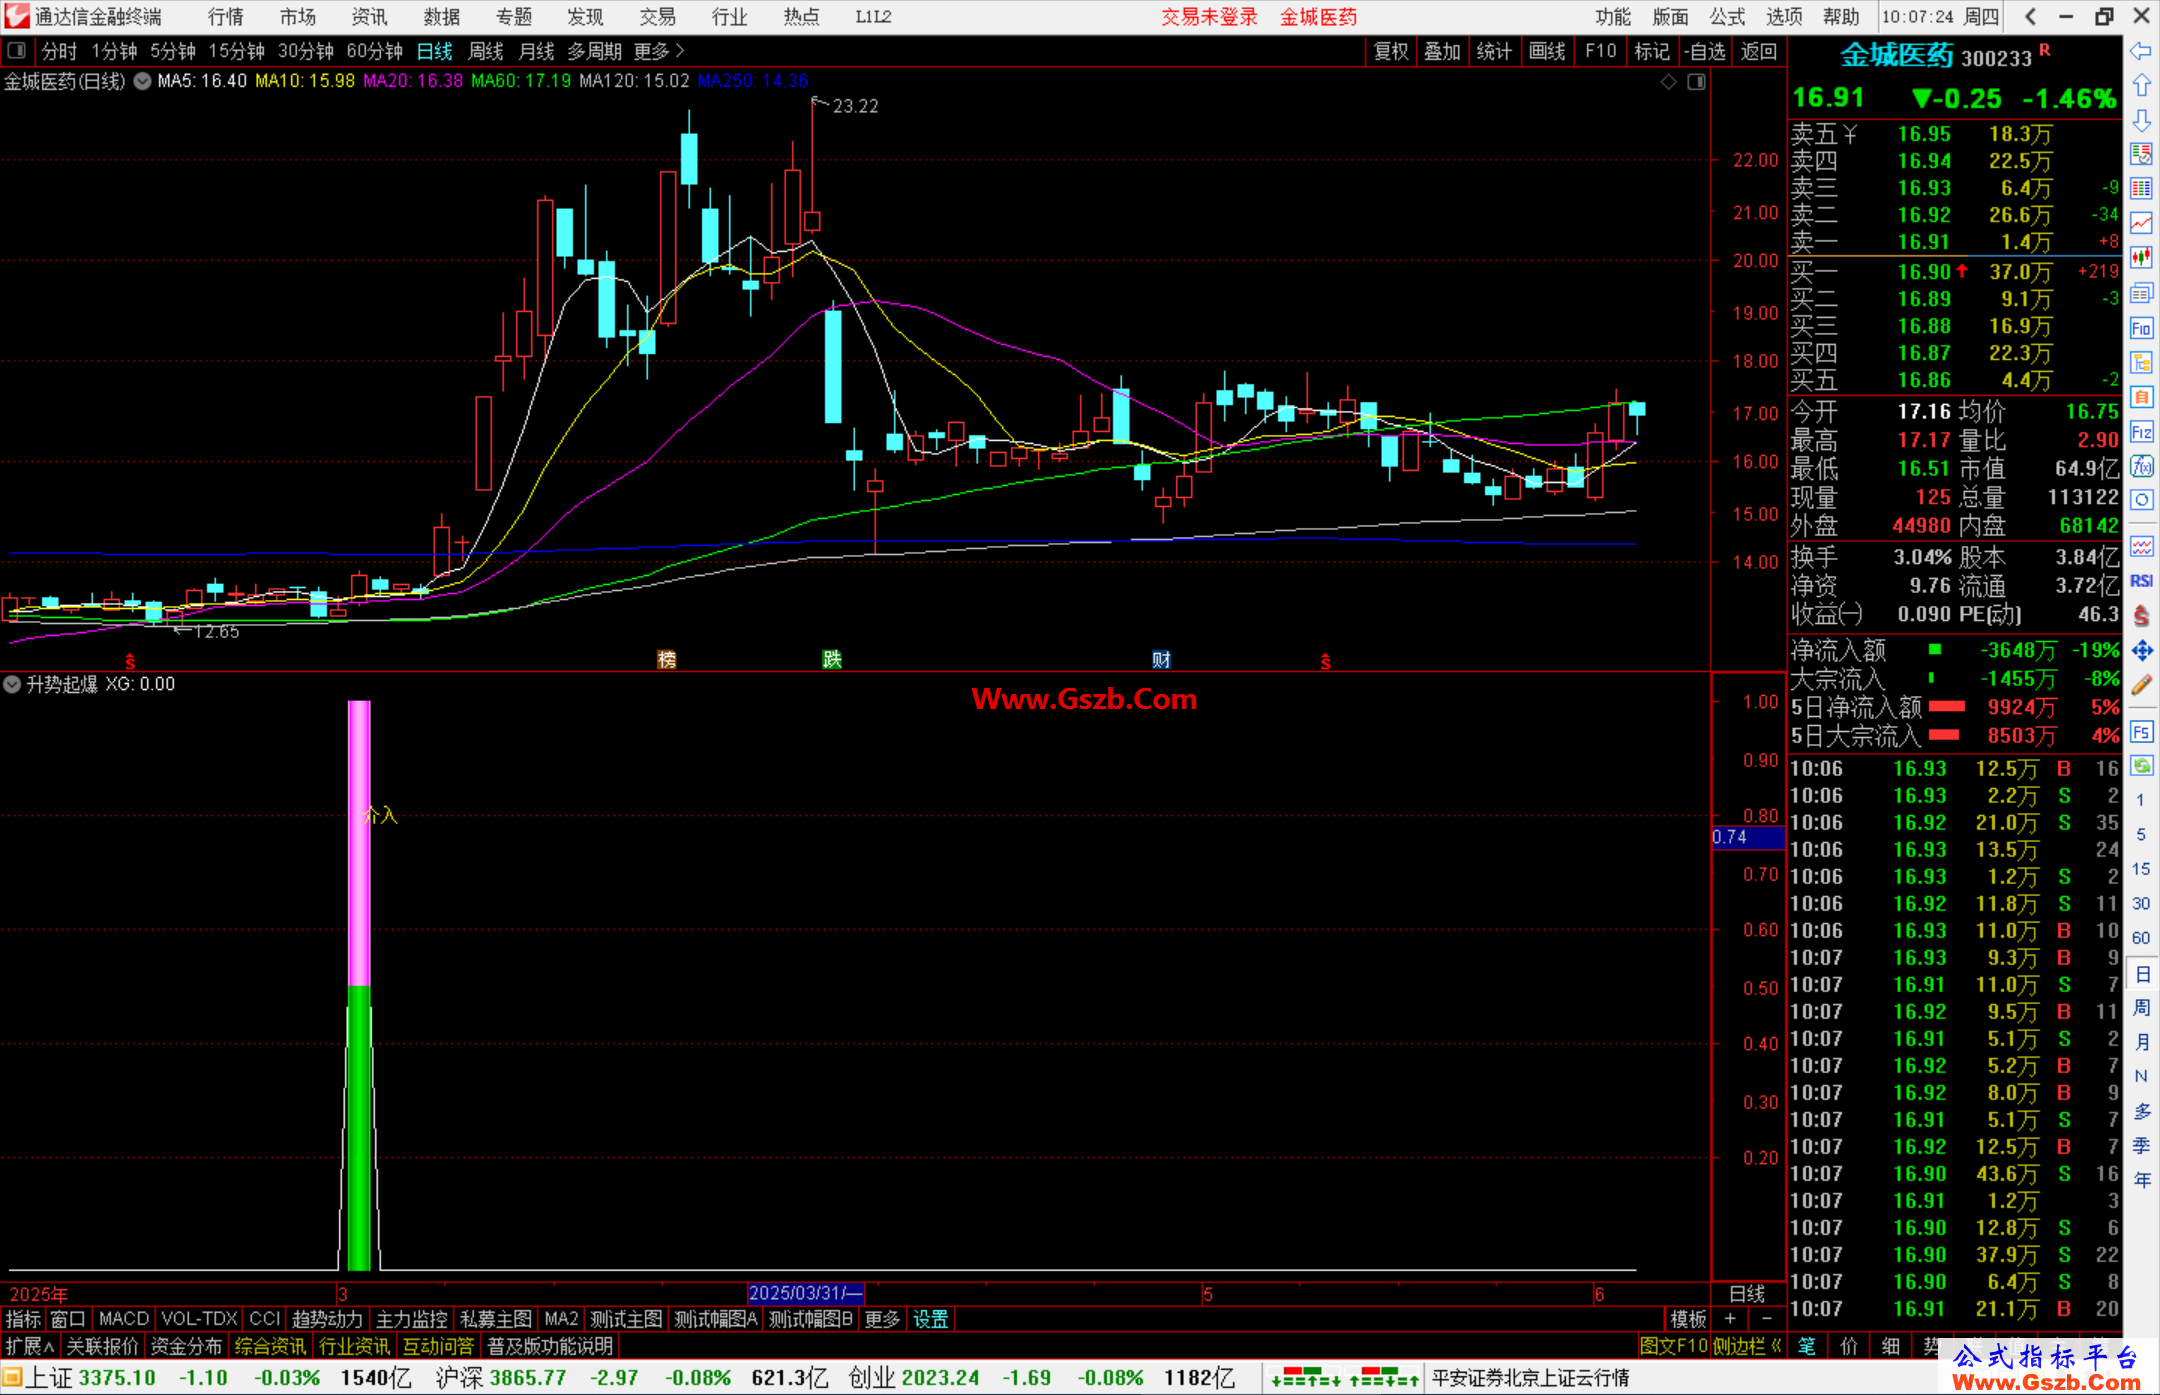Open the 行情 menu
This screenshot has width=2160, height=1395.
(x=226, y=17)
